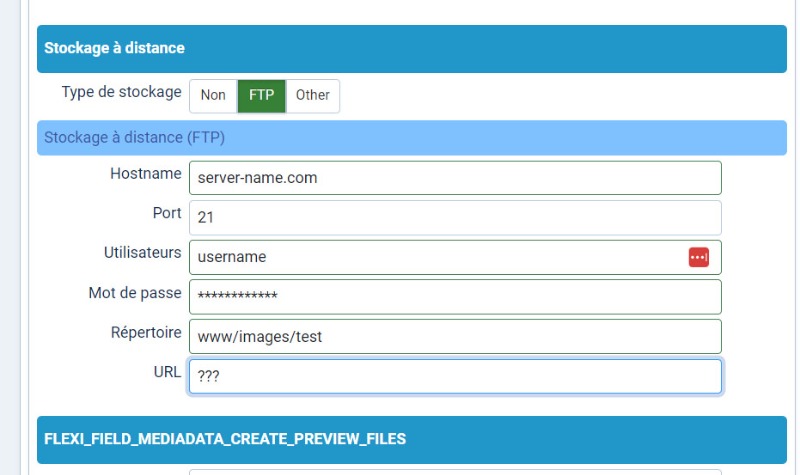Focus the Utilisateurs field with username
The image size is (800, 475).
(x=455, y=257)
